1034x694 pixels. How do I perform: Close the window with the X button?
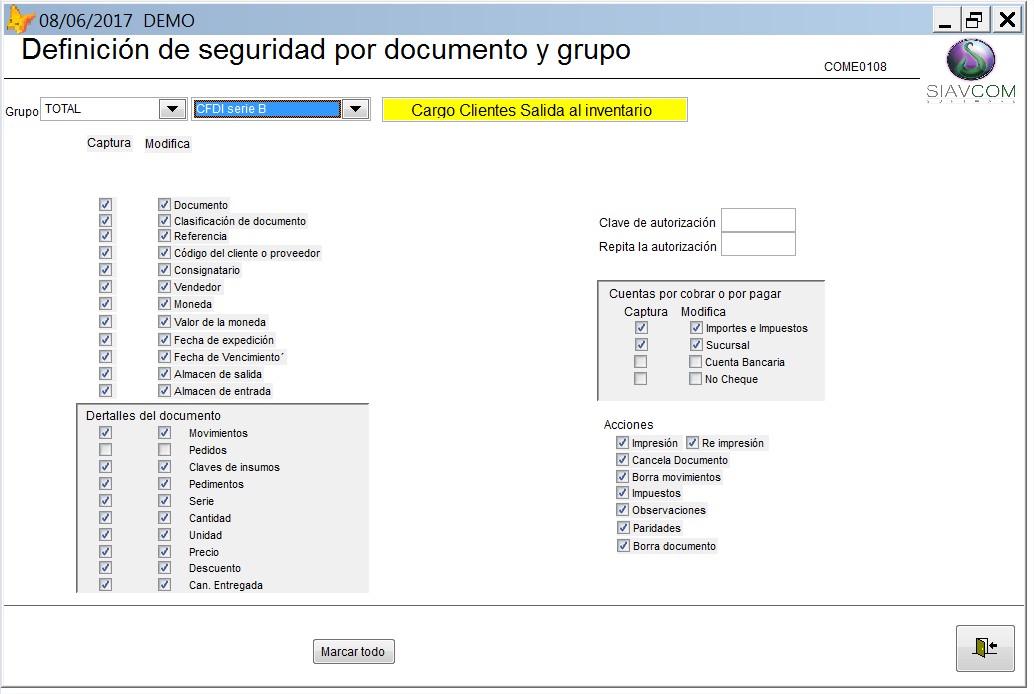(1007, 20)
